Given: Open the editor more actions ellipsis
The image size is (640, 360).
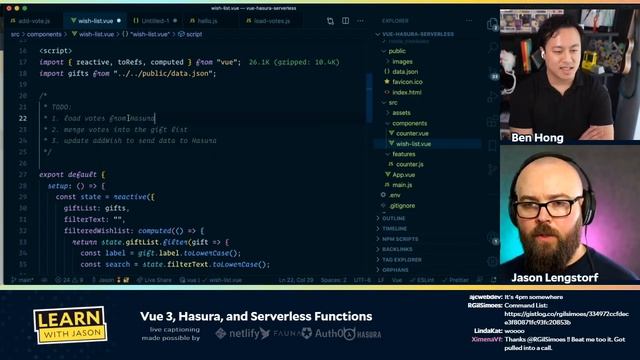Looking at the screenshot, I should click(x=360, y=21).
